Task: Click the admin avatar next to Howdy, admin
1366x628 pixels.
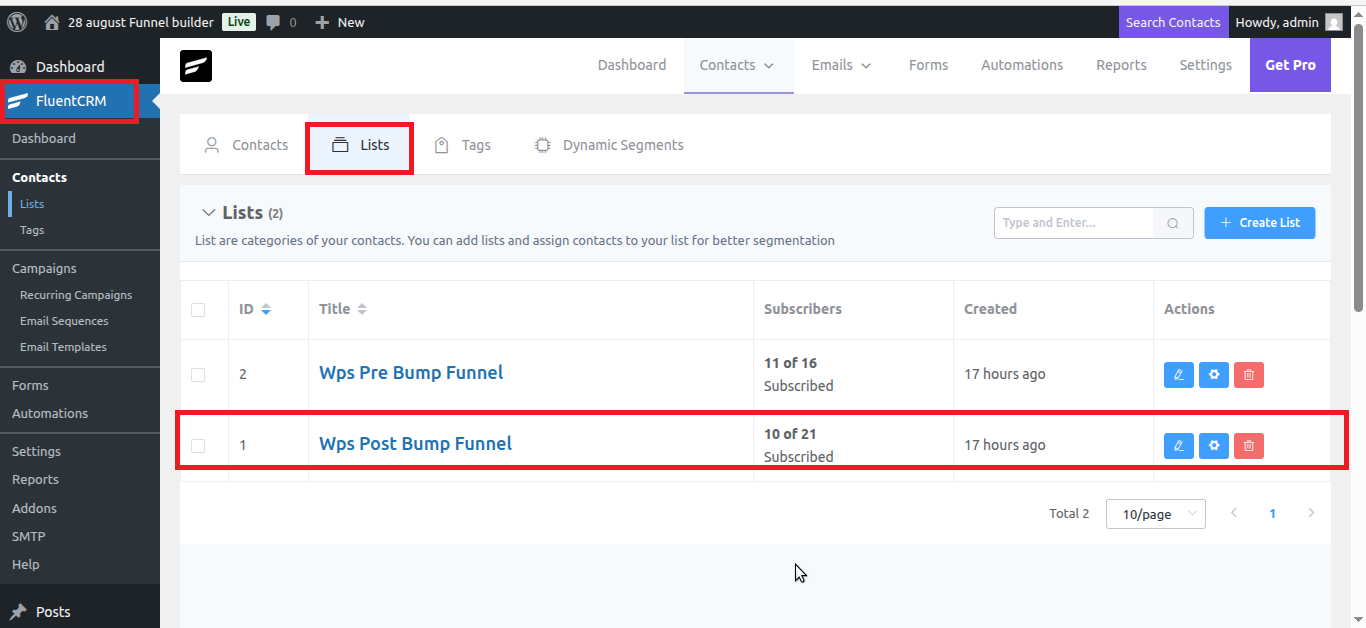Action: point(1334,21)
